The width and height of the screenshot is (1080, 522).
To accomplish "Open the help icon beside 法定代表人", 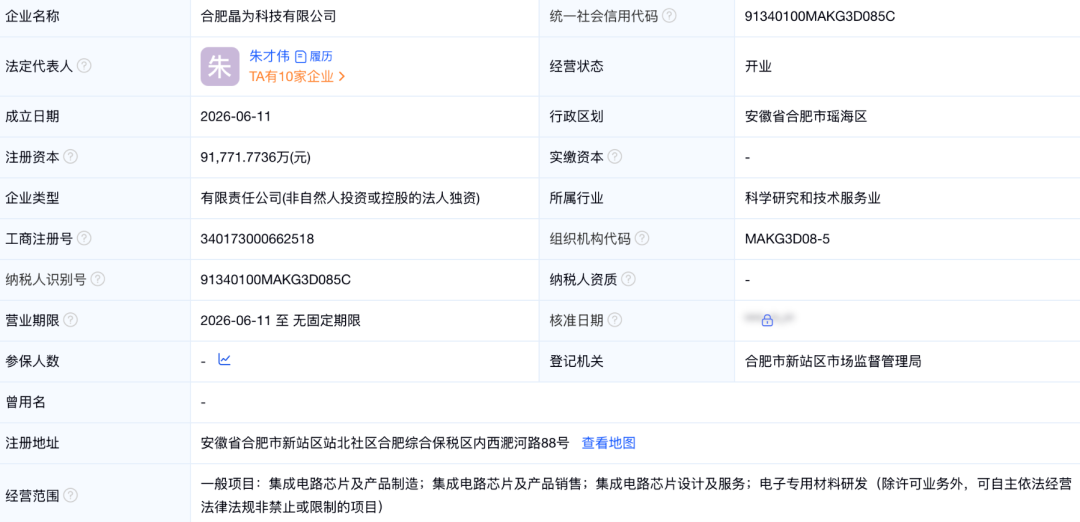I will [84, 66].
